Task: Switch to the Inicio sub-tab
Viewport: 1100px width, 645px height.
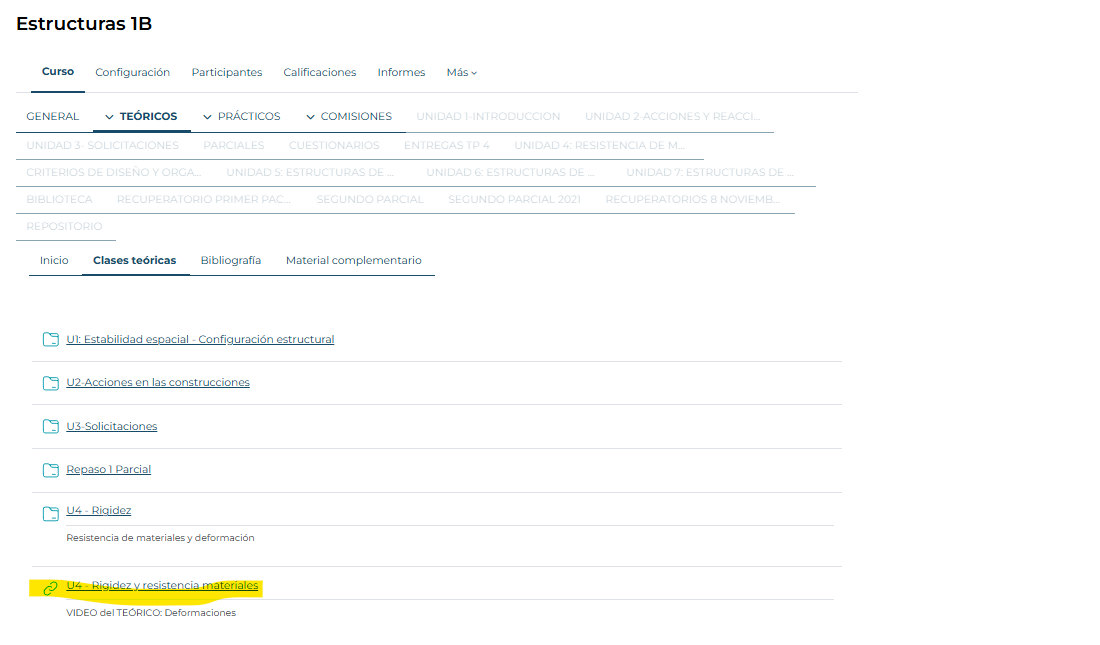Action: (x=54, y=260)
